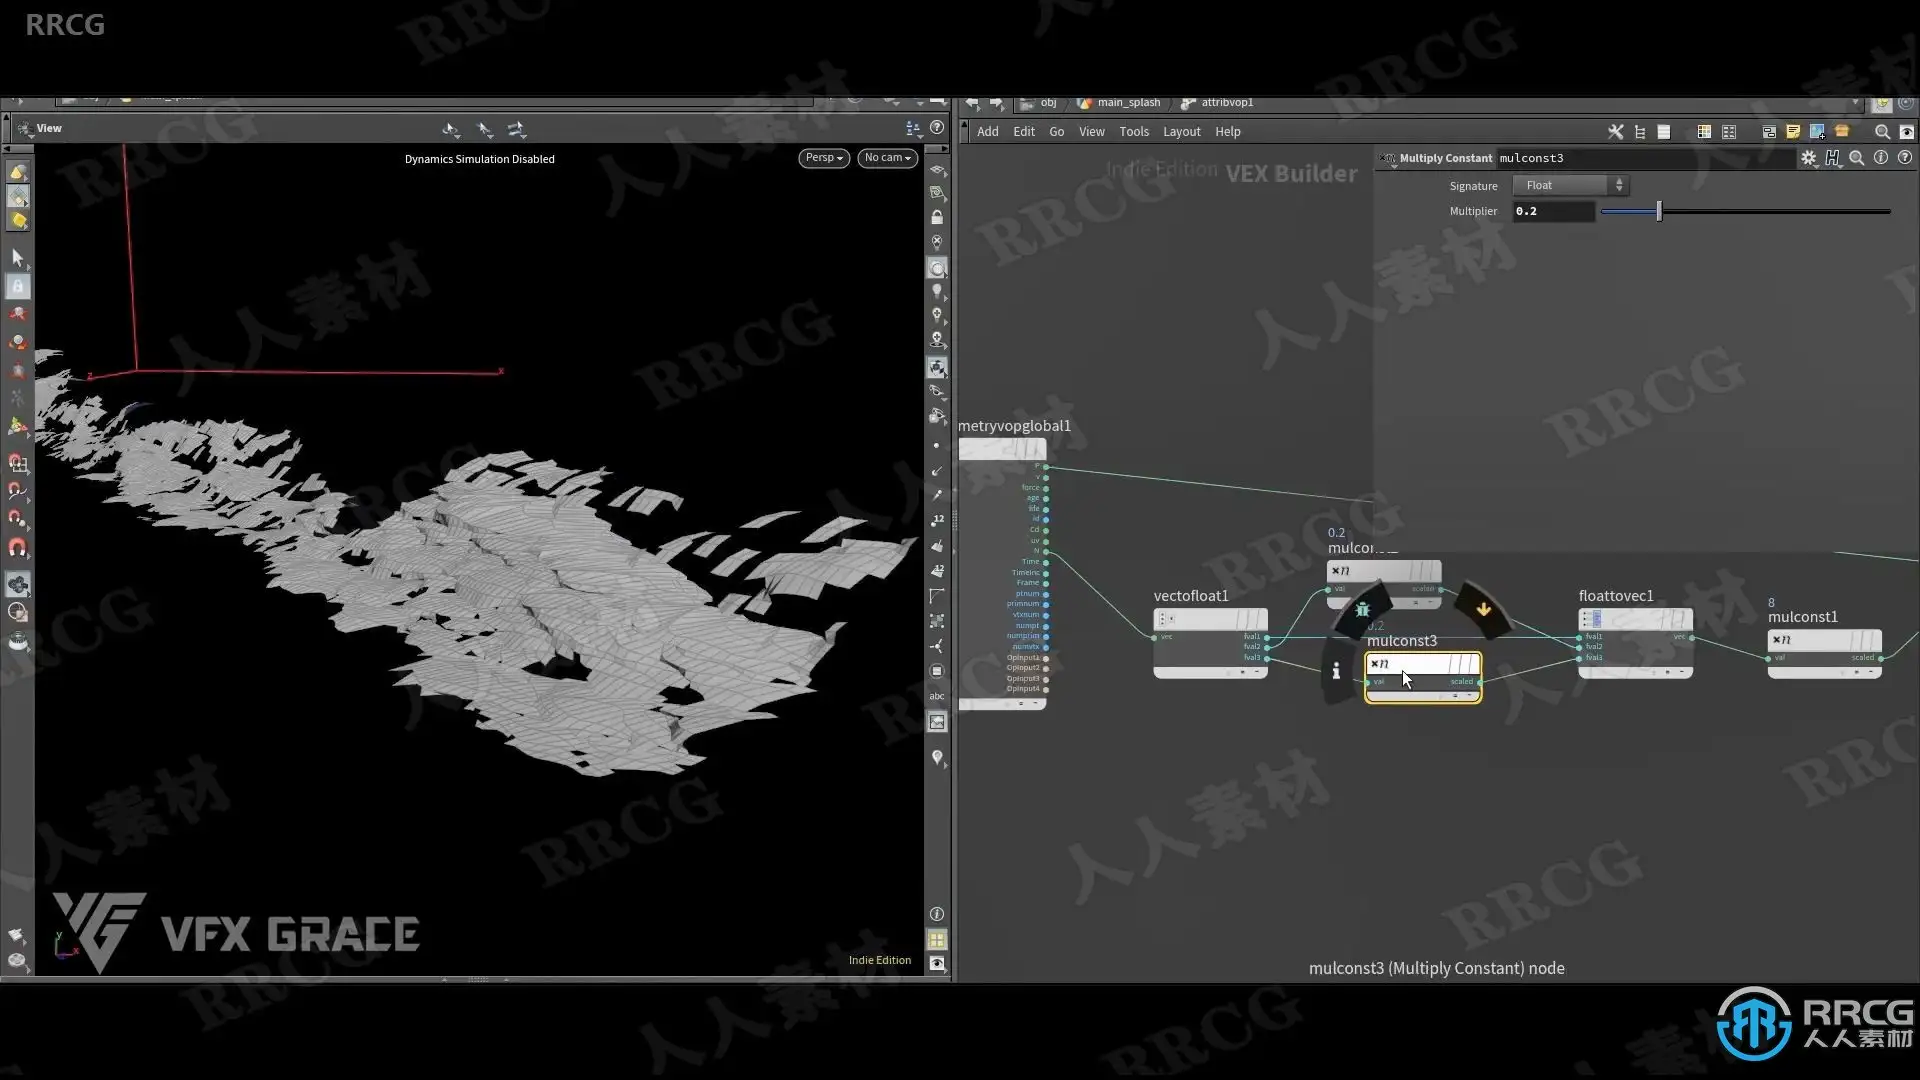Click the Multiplier value field
The width and height of the screenshot is (1920, 1080).
click(1552, 211)
